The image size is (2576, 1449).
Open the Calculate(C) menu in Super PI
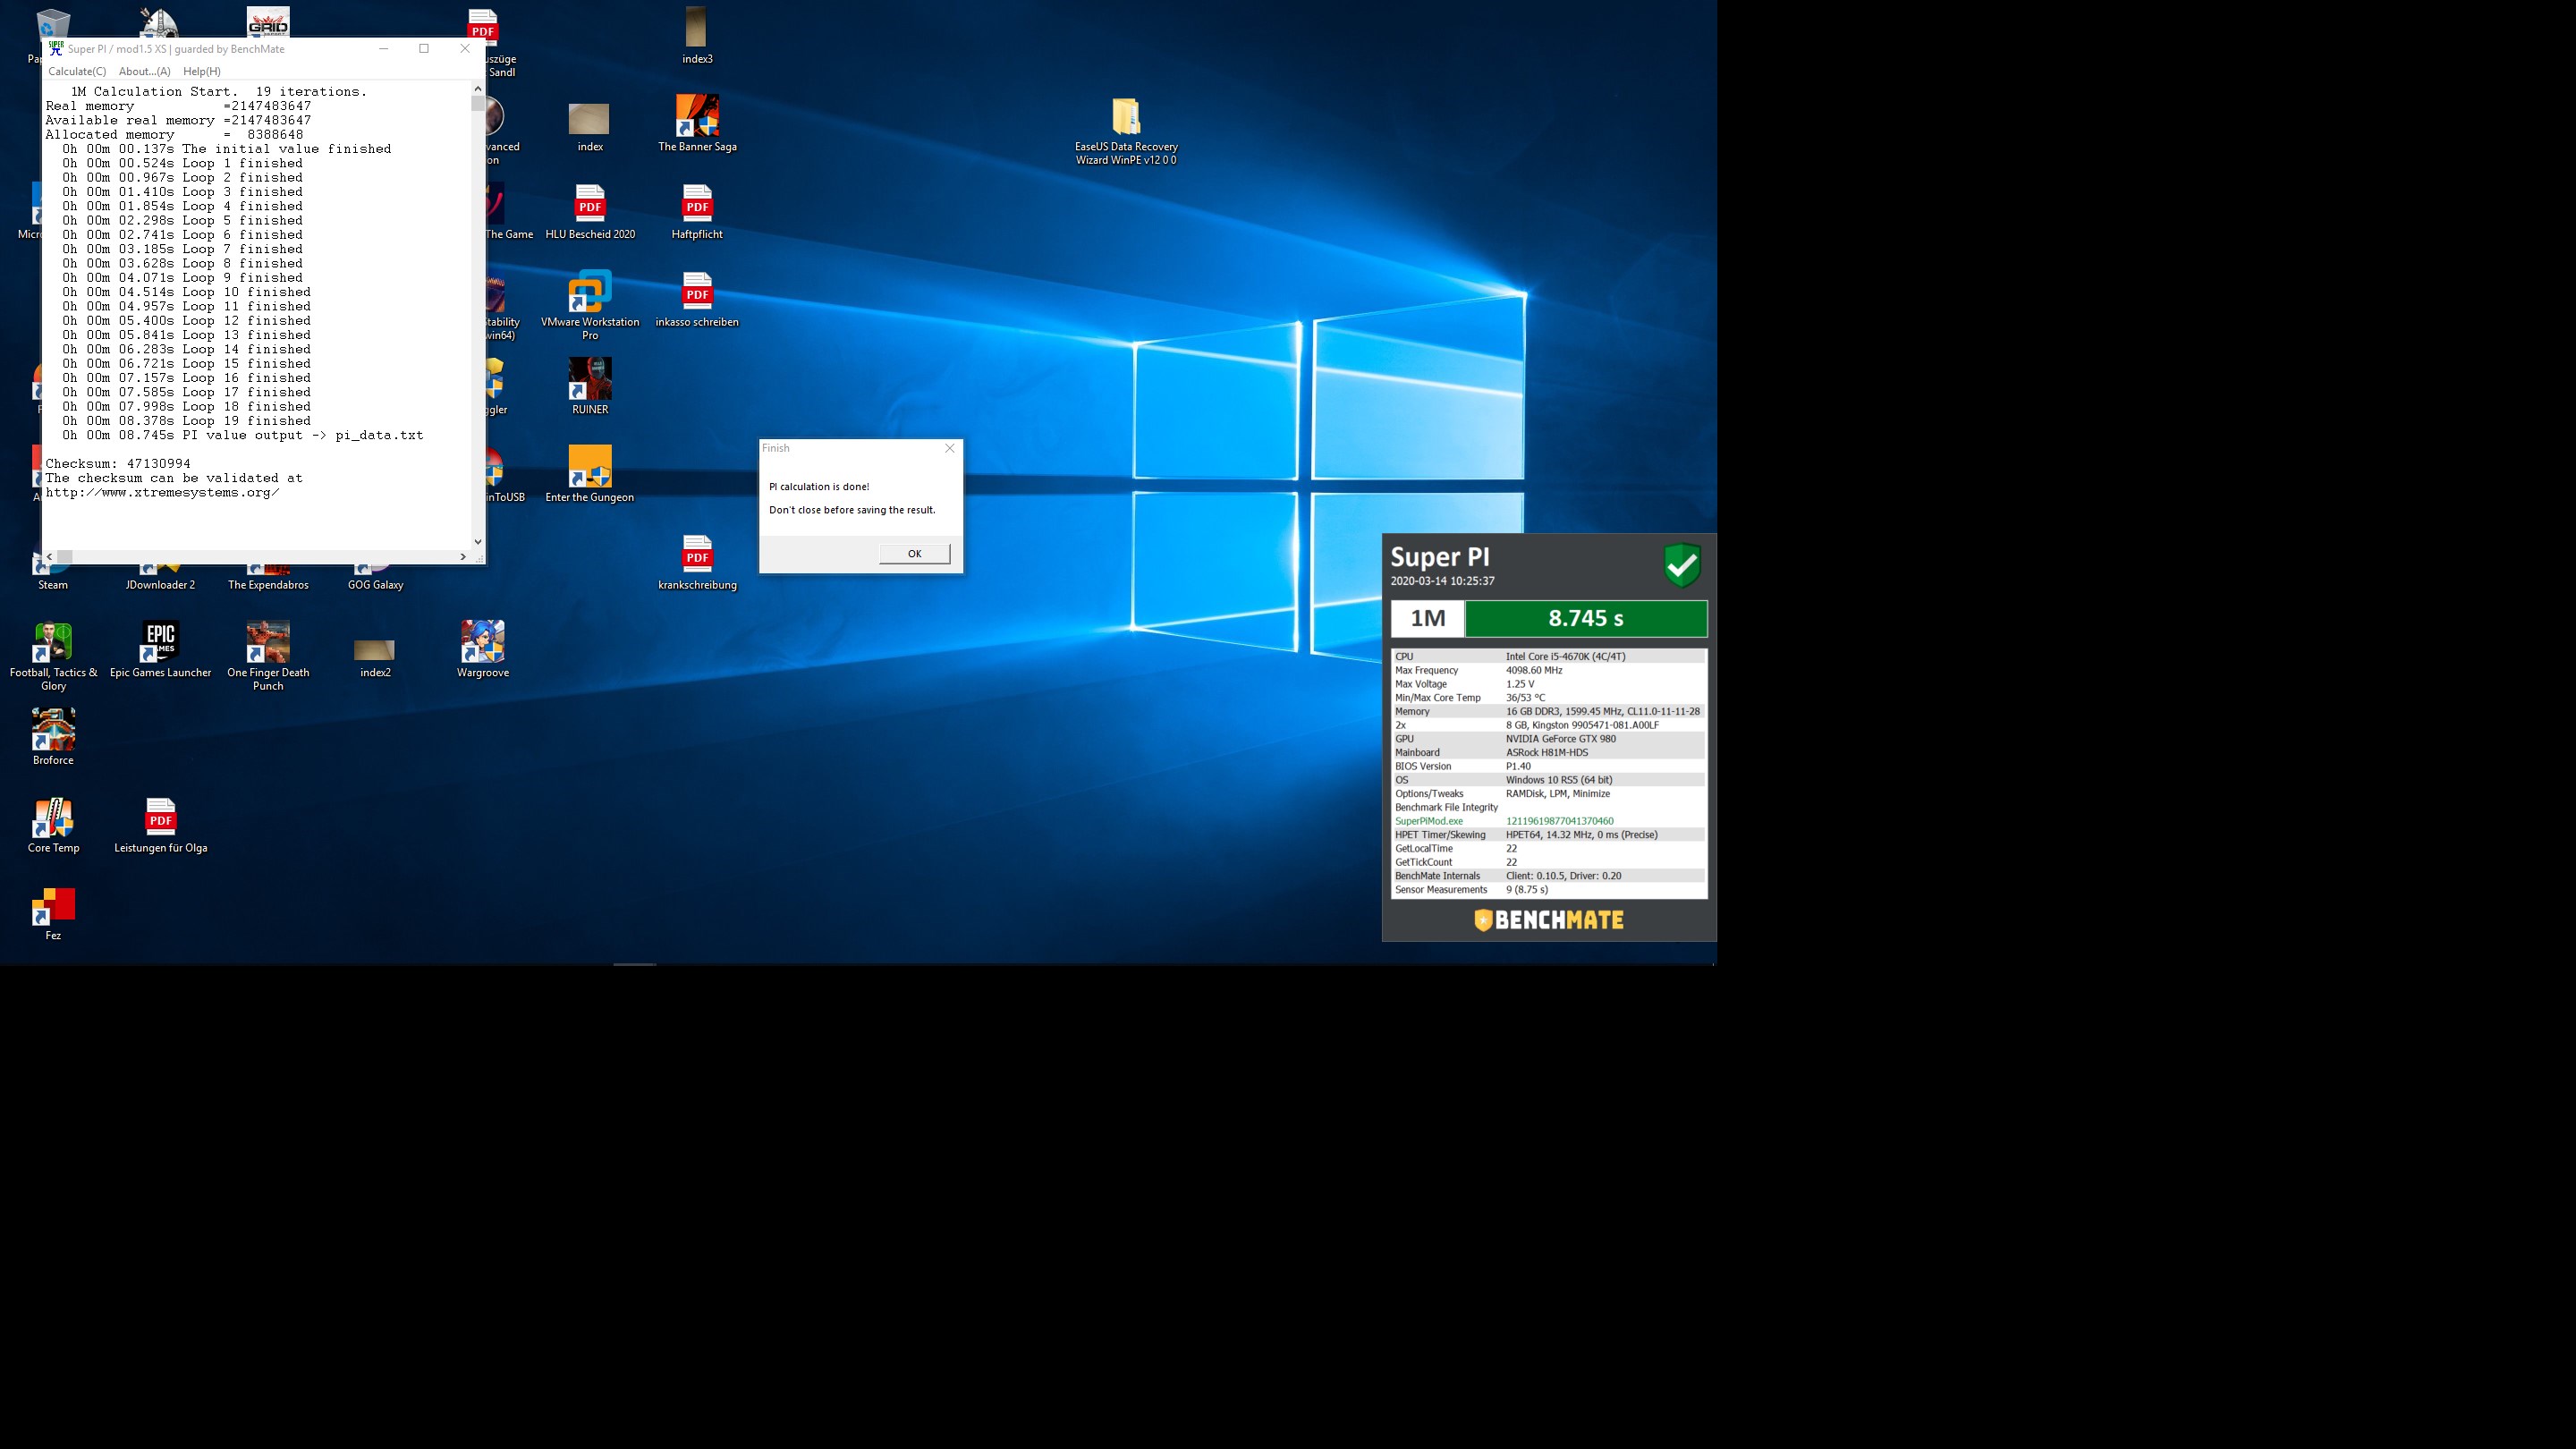coord(77,71)
